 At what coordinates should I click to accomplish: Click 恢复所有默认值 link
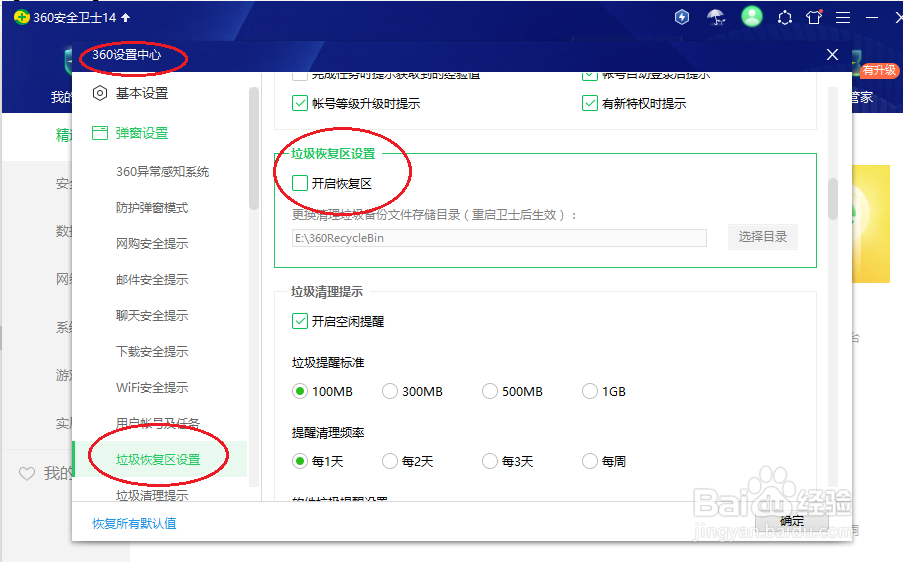(x=134, y=523)
